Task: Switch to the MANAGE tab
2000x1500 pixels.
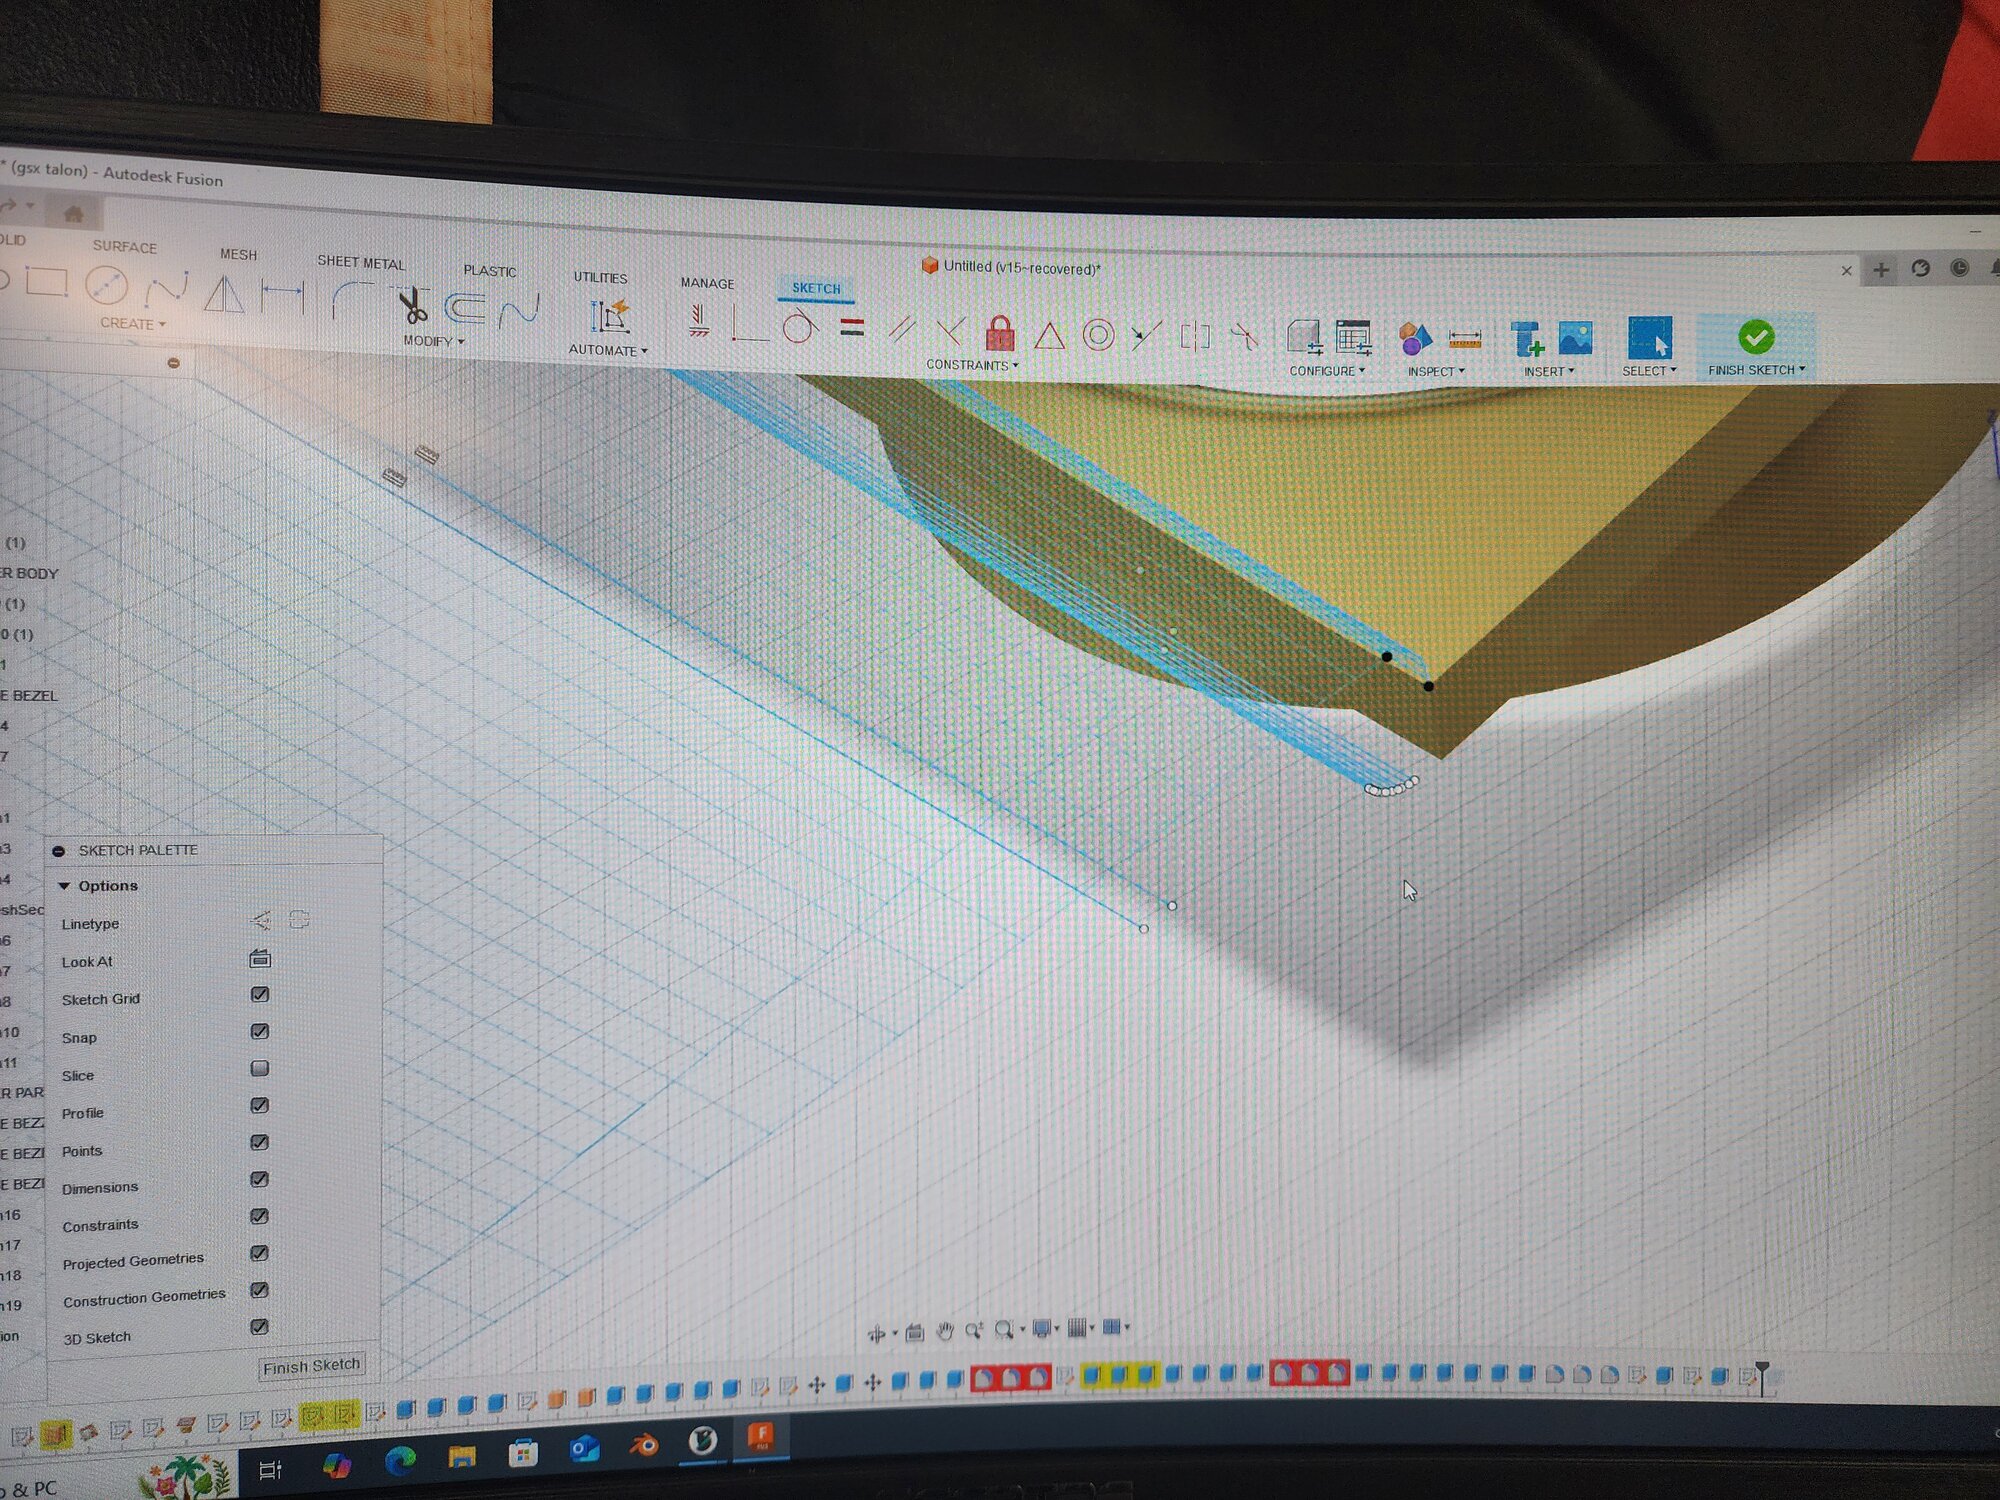Action: [x=707, y=283]
